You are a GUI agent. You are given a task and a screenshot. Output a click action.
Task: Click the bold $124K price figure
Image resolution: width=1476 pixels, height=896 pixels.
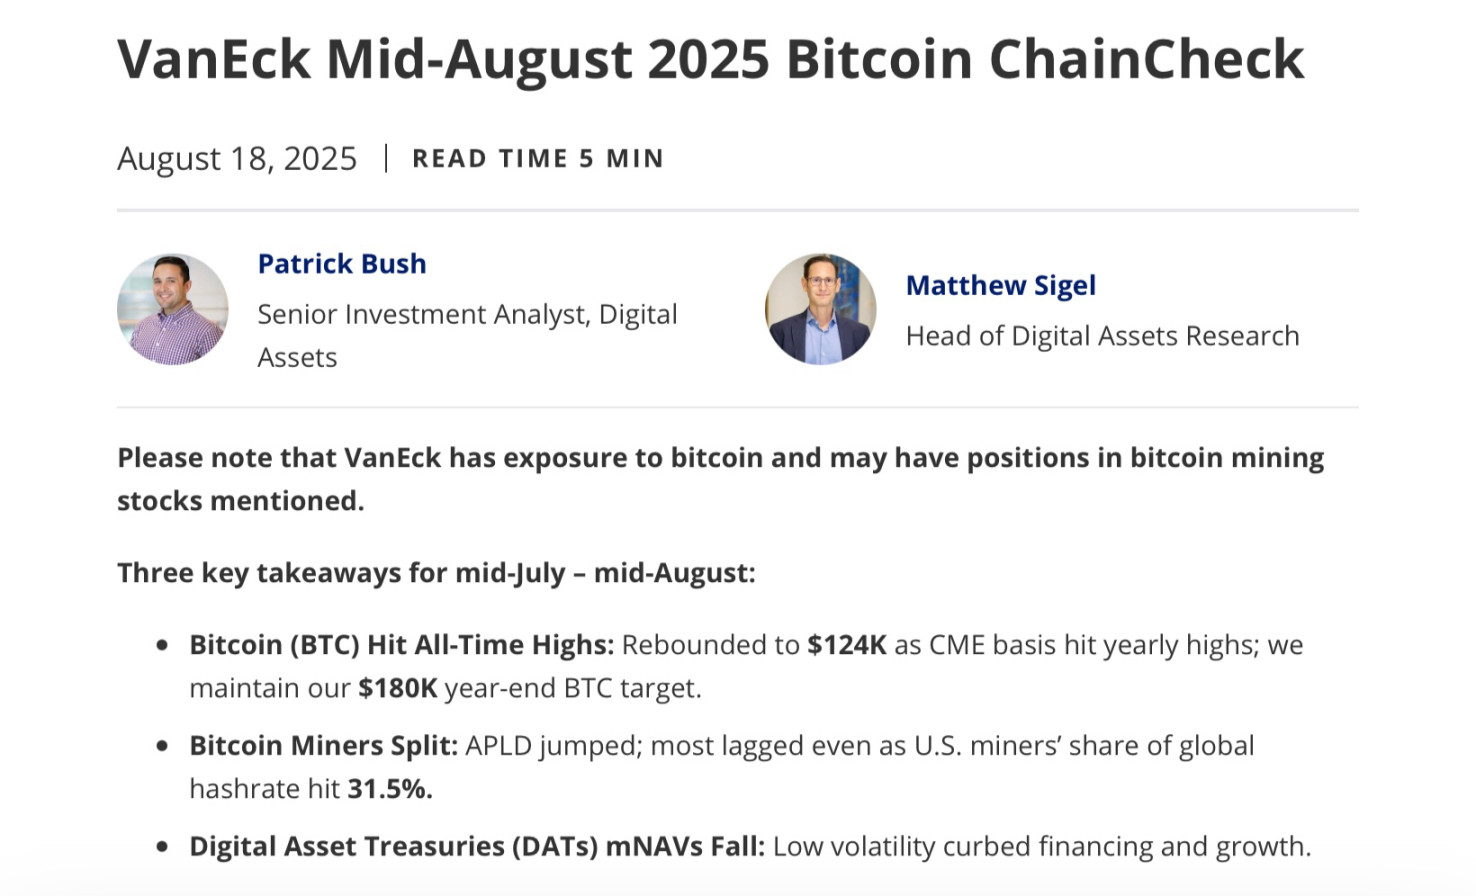pyautogui.click(x=847, y=645)
